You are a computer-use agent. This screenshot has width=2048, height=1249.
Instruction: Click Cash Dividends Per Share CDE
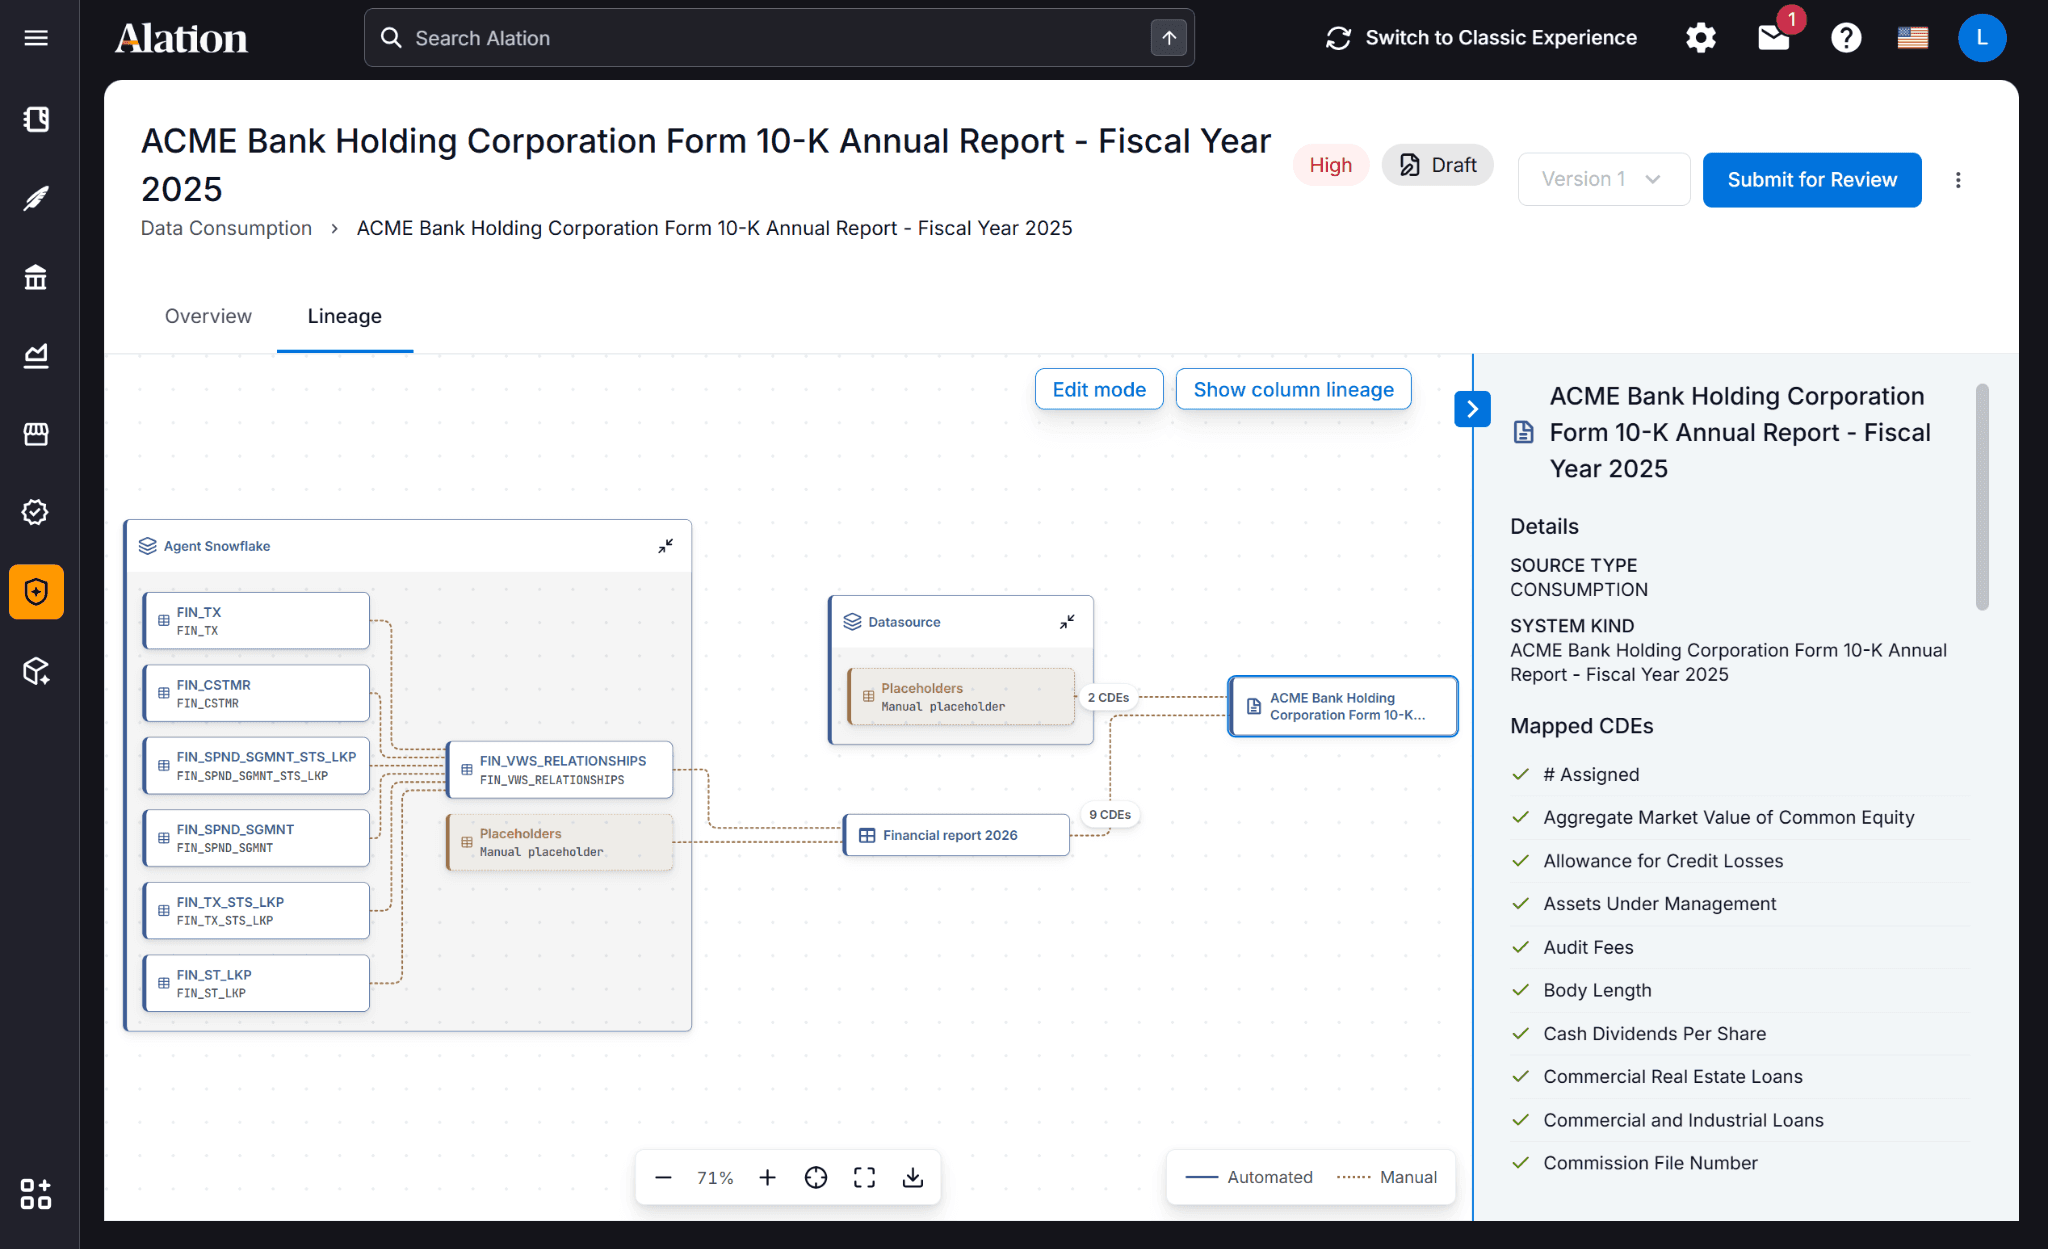1655,1034
